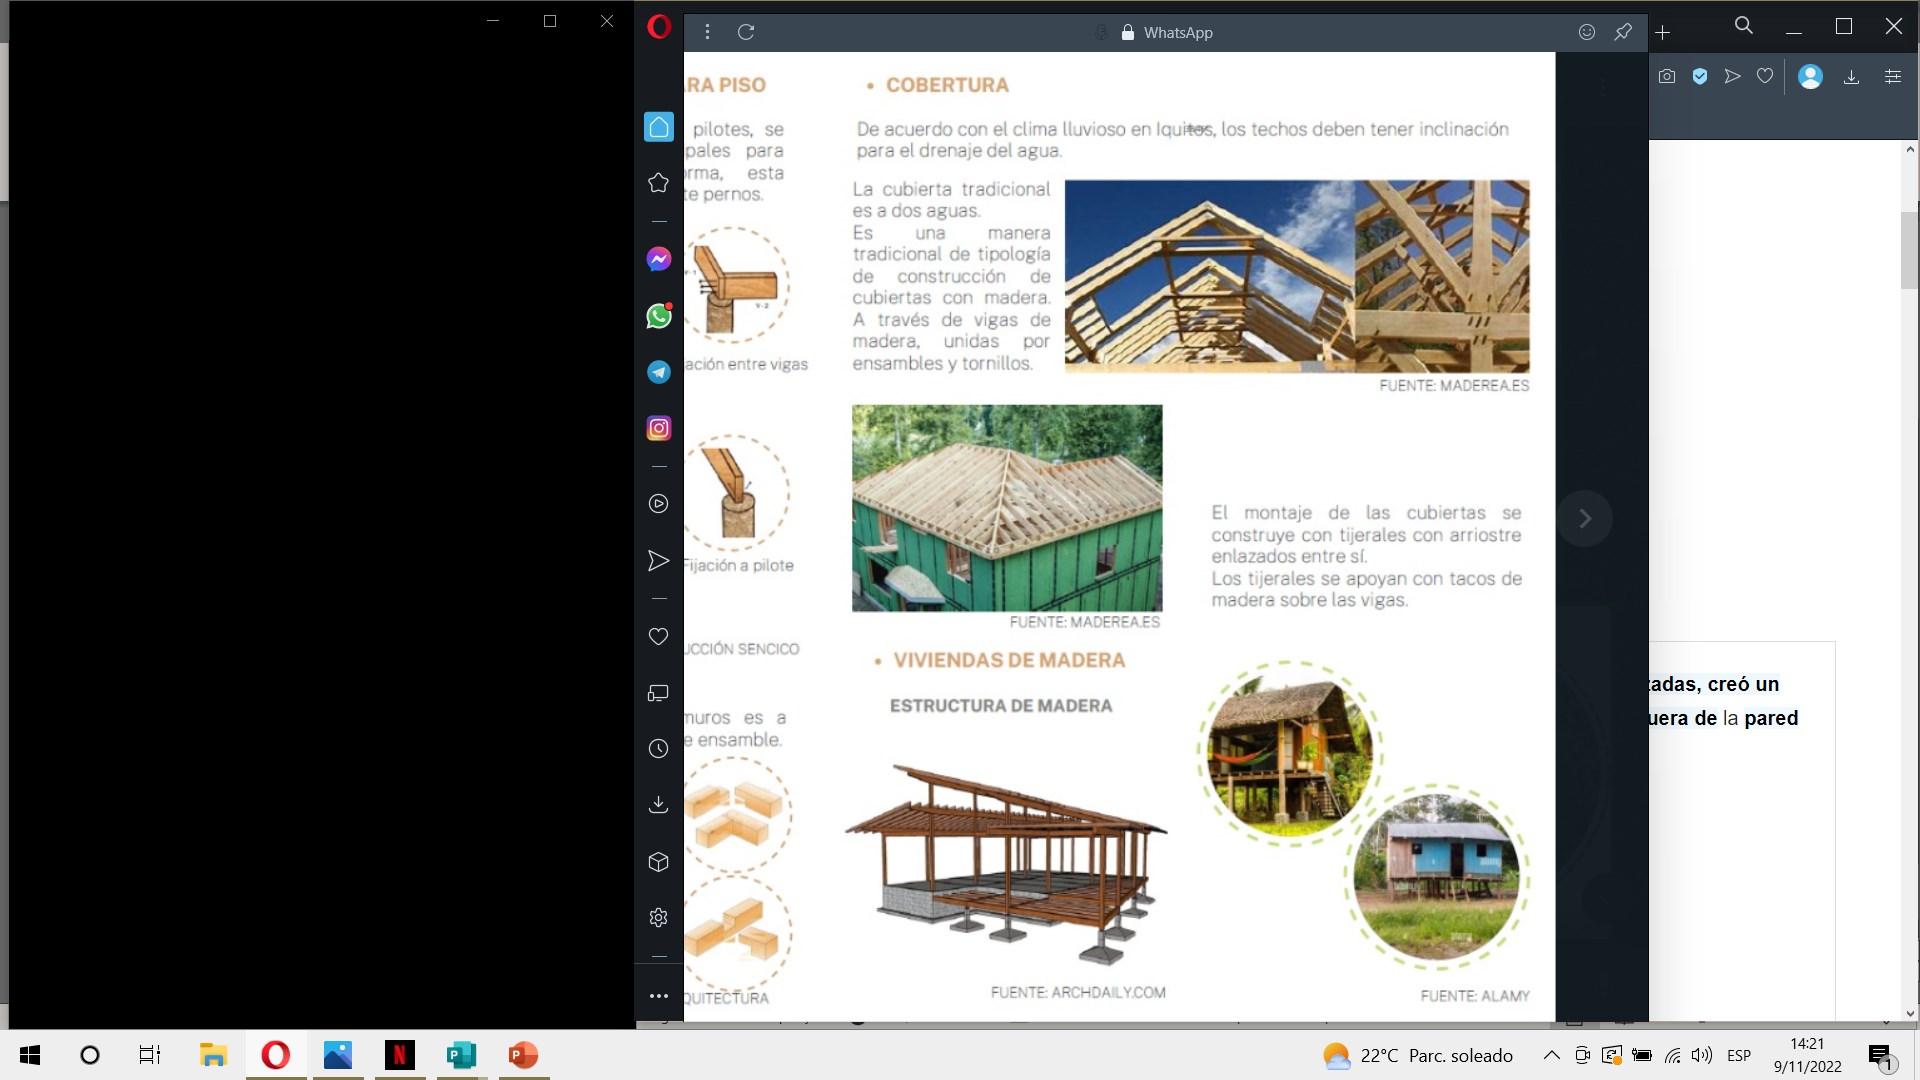Toggle bookmark heart in address bar
This screenshot has height=1080, width=1920.
(1765, 76)
